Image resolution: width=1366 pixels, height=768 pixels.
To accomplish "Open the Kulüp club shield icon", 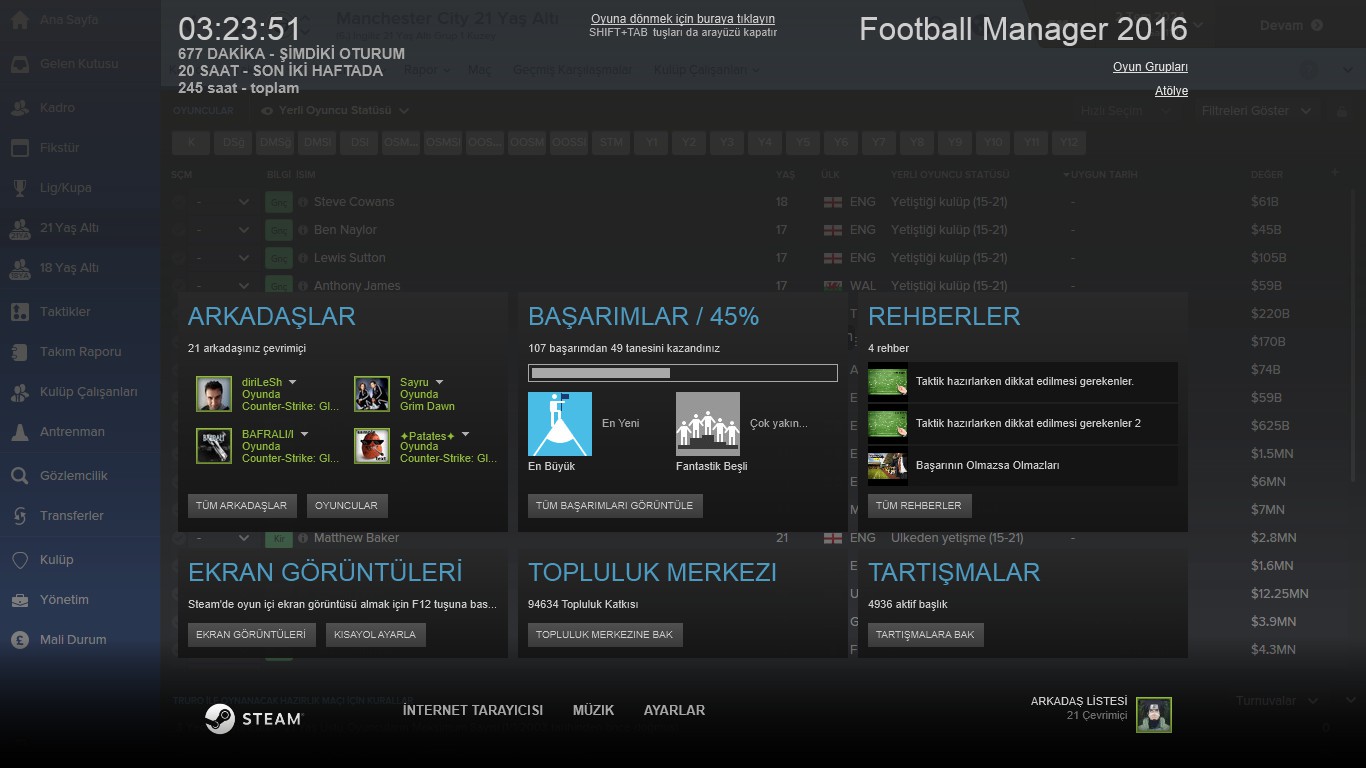I will point(20,560).
